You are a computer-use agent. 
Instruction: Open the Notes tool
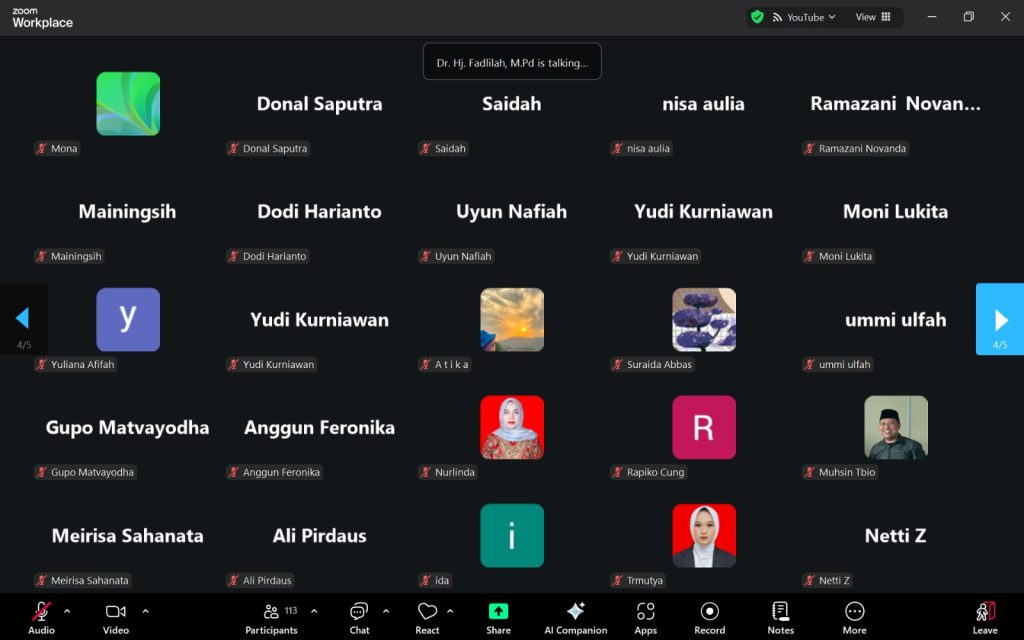tap(780, 617)
